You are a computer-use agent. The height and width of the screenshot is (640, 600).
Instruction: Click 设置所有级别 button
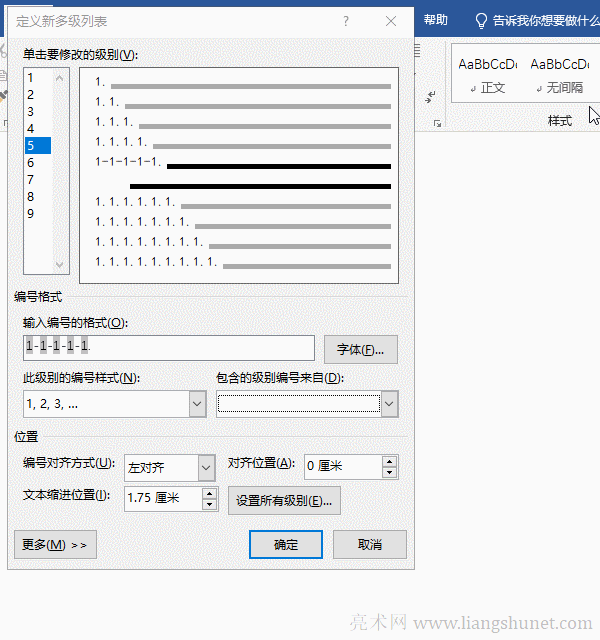(285, 500)
